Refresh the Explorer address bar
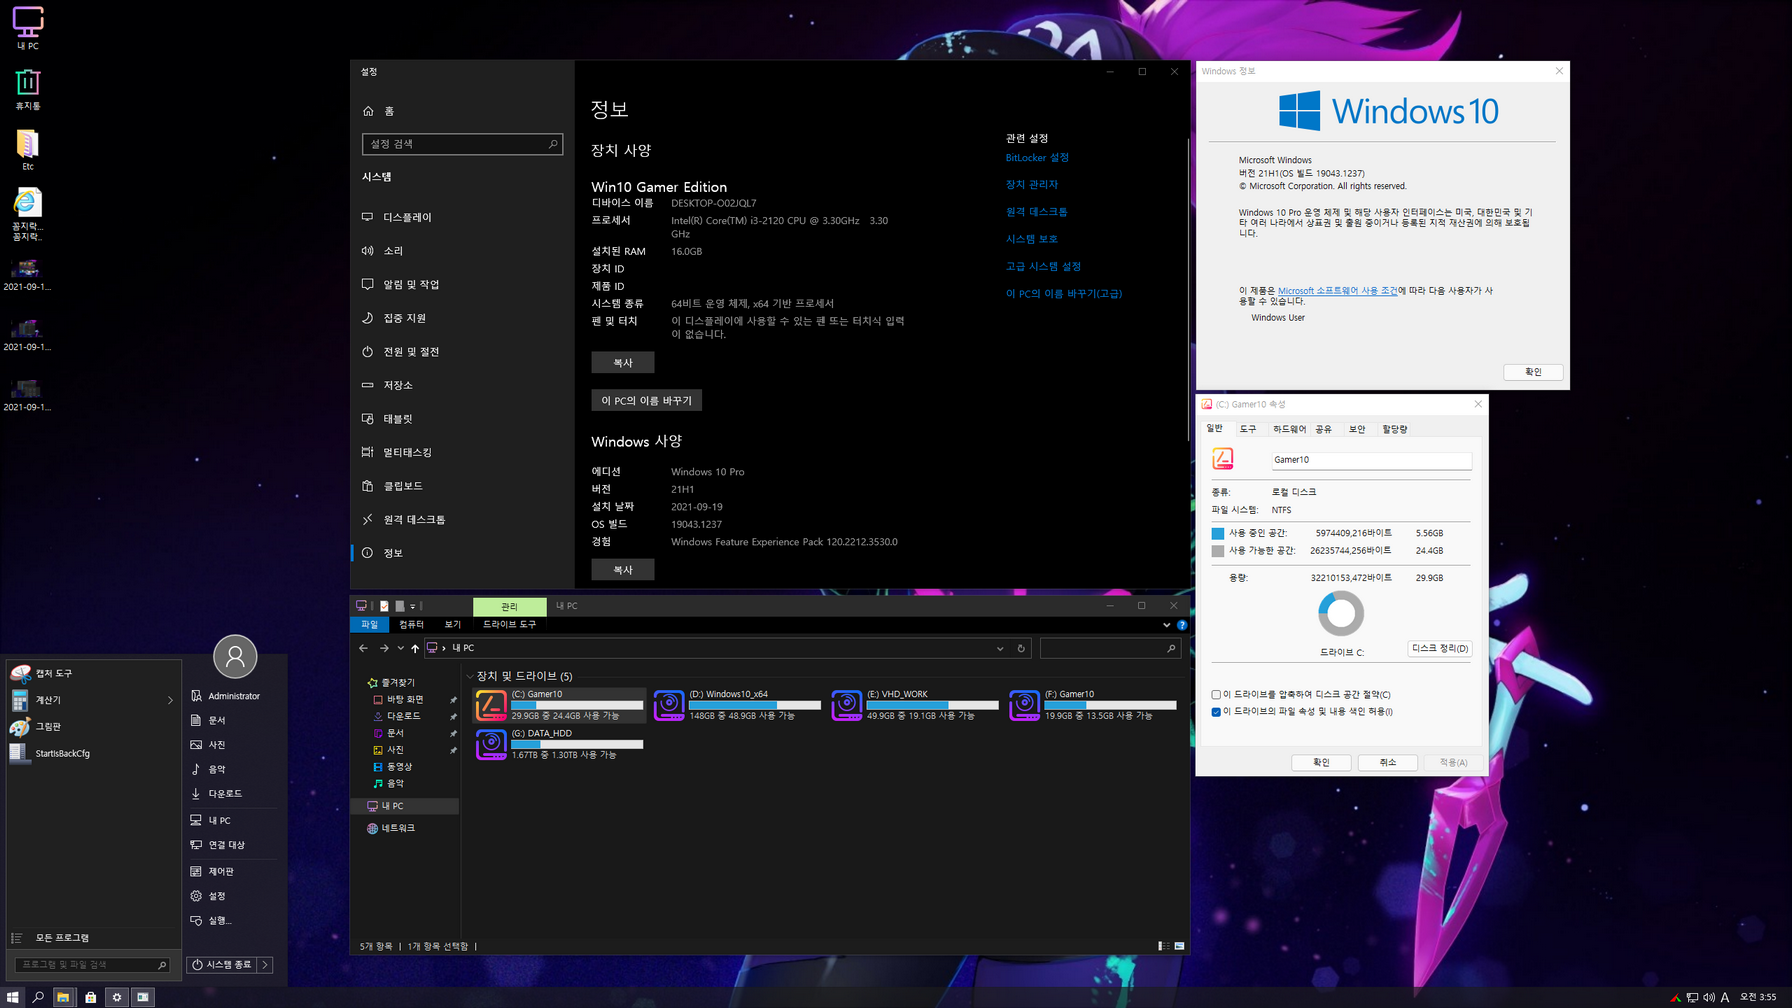1792x1008 pixels. (x=1021, y=648)
